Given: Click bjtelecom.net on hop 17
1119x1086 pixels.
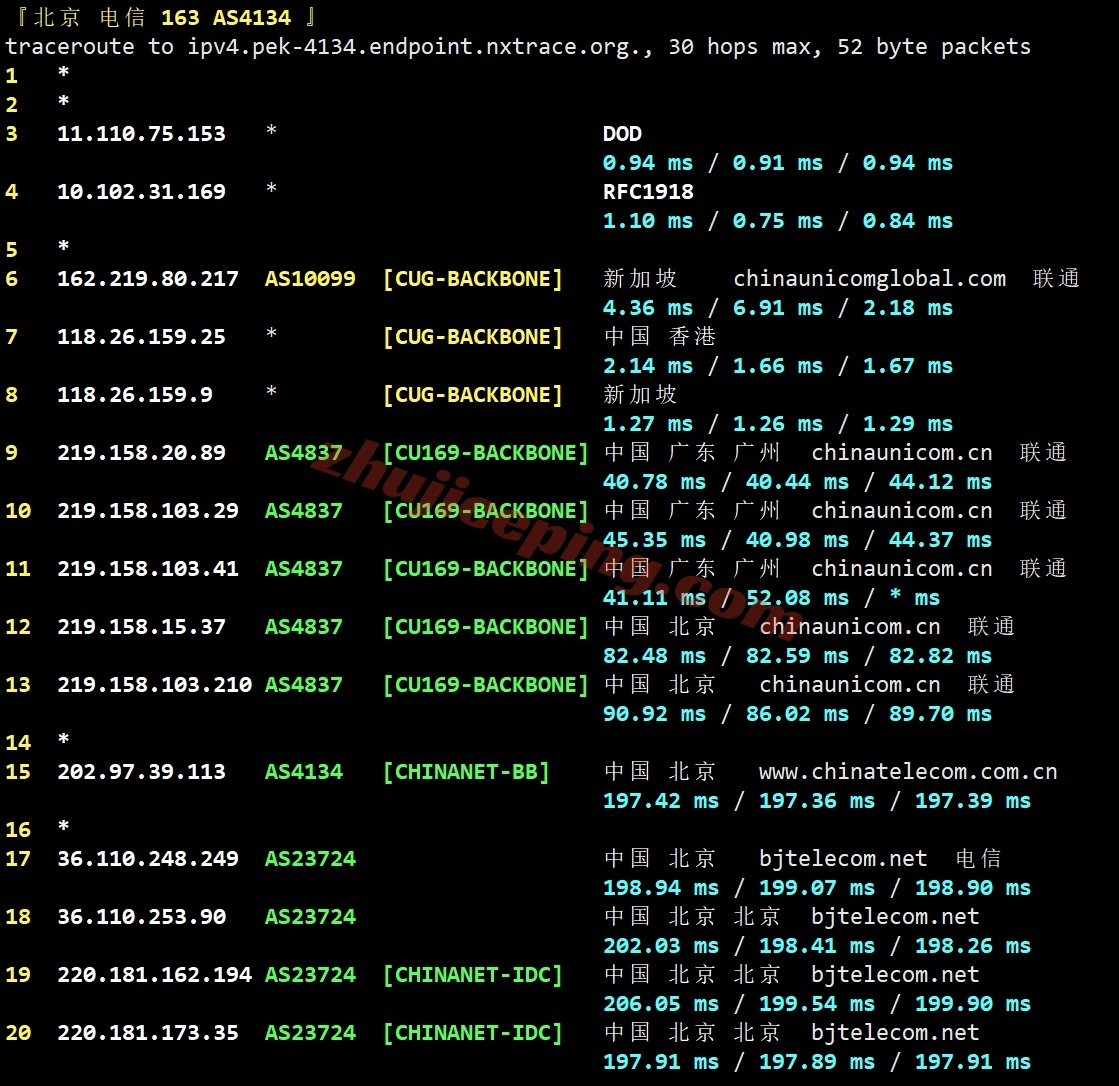Looking at the screenshot, I should point(844,859).
